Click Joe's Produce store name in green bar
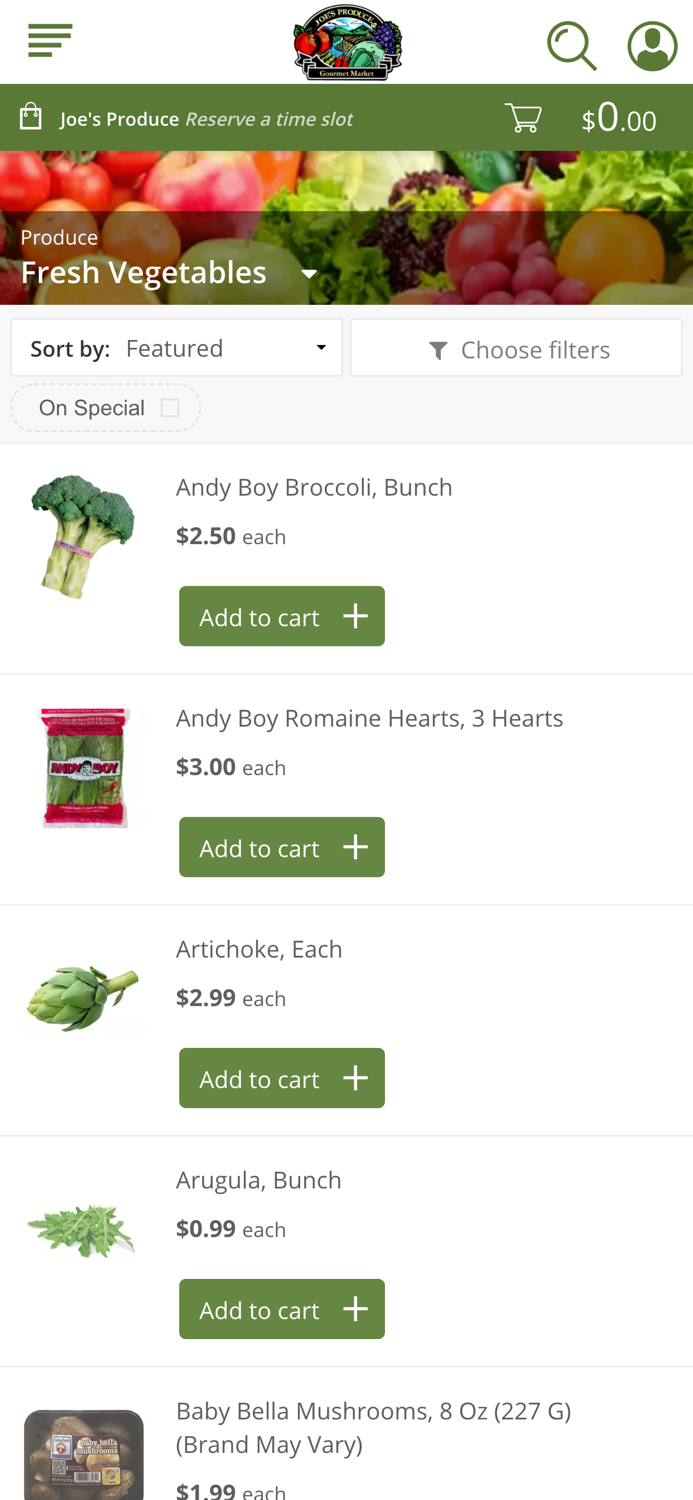This screenshot has width=693, height=1500. (x=119, y=118)
